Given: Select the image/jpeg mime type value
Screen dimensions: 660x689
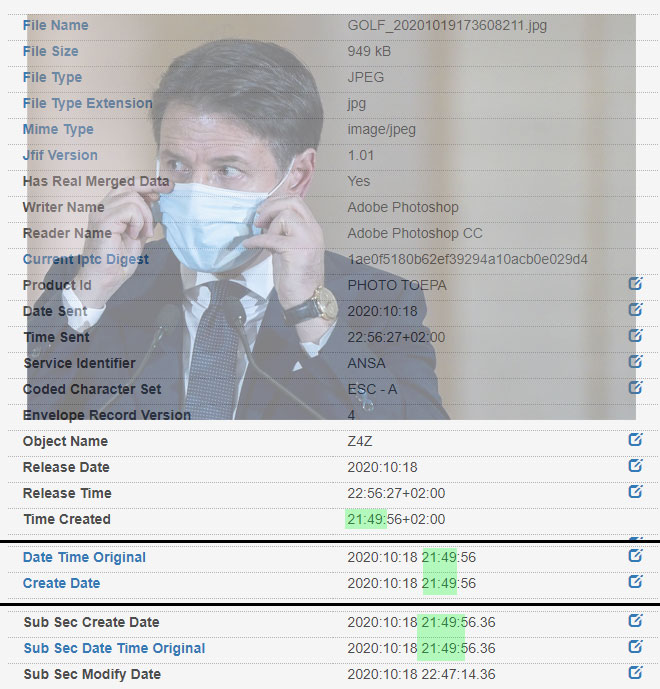Looking at the screenshot, I should click(381, 129).
